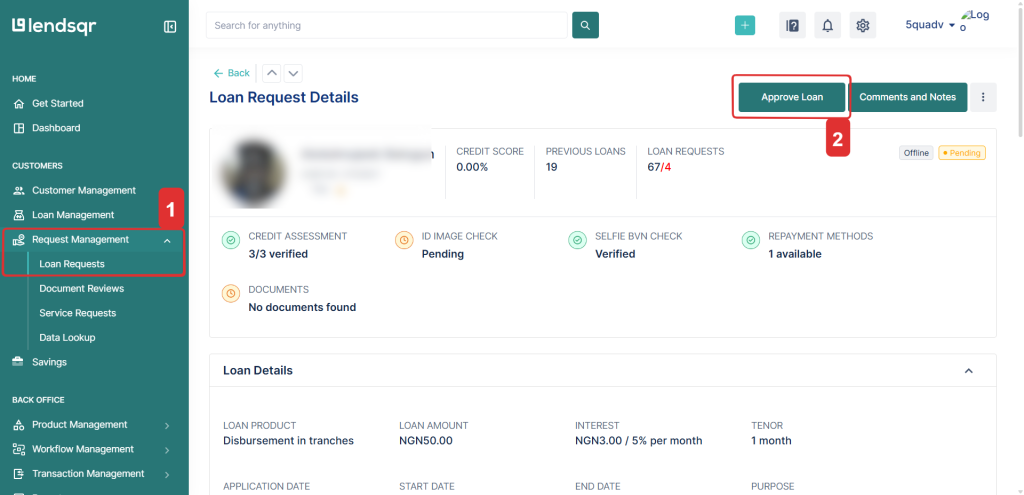Click the Get Started home icon

19,103
